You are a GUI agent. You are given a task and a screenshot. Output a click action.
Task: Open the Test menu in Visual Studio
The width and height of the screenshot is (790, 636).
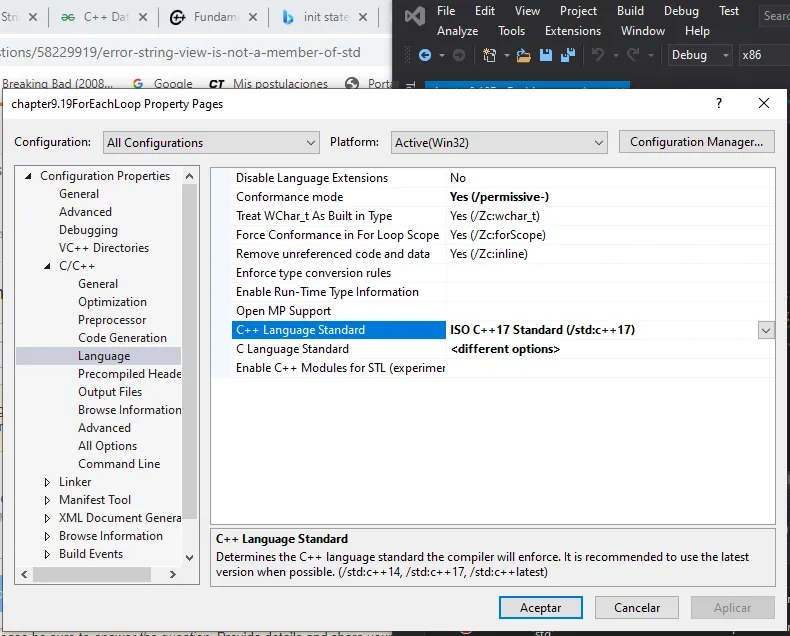pos(729,11)
